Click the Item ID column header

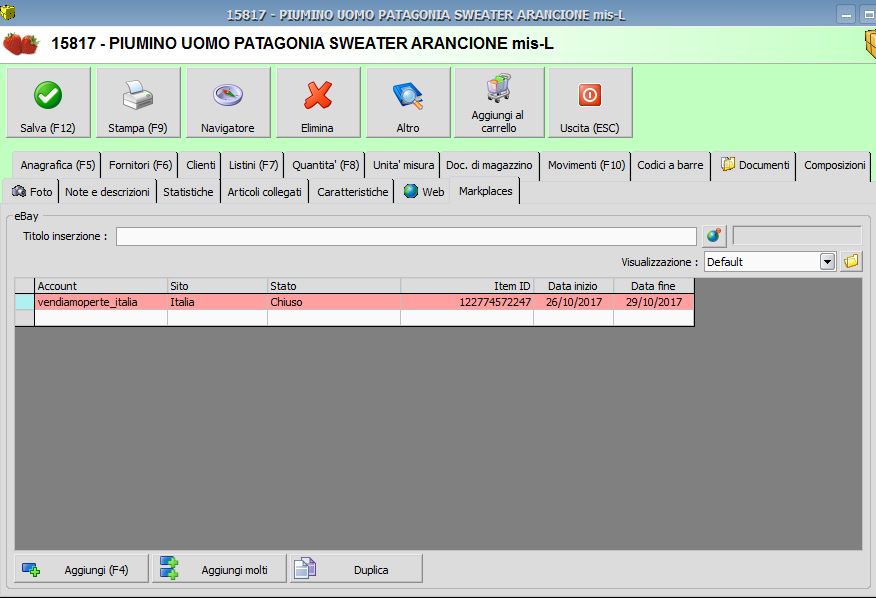click(x=466, y=286)
